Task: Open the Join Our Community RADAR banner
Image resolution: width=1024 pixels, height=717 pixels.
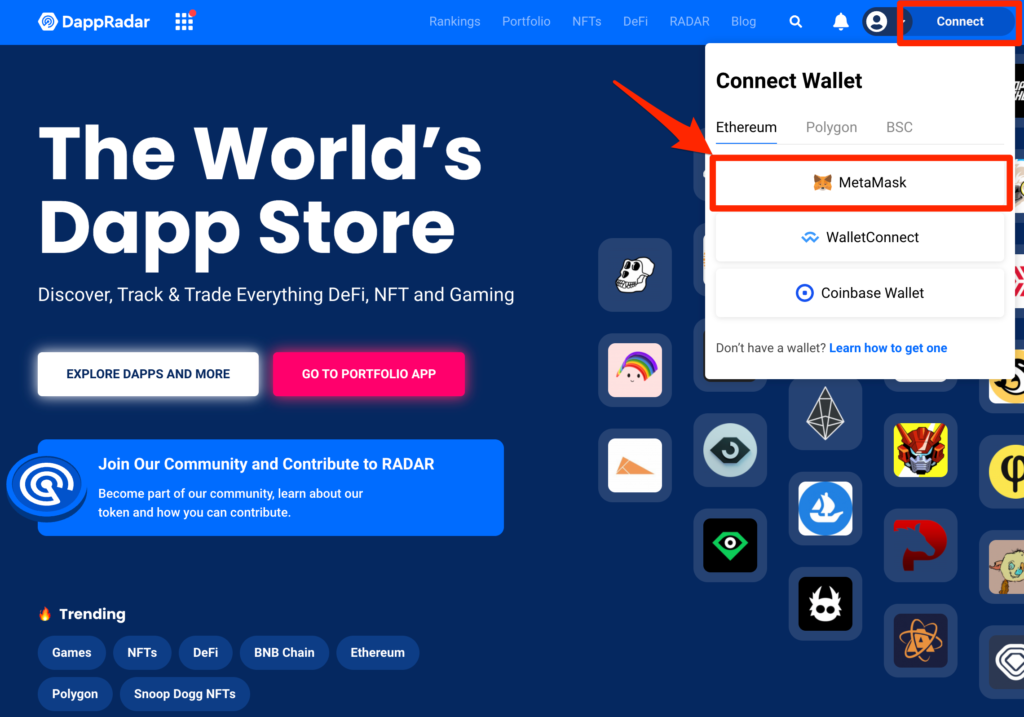Action: 270,488
